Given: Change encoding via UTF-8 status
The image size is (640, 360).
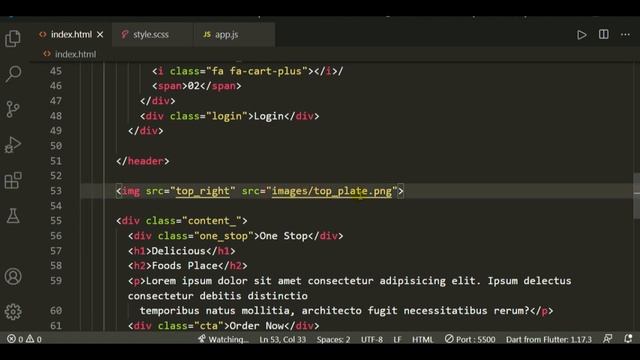Looking at the screenshot, I should coord(371,339).
